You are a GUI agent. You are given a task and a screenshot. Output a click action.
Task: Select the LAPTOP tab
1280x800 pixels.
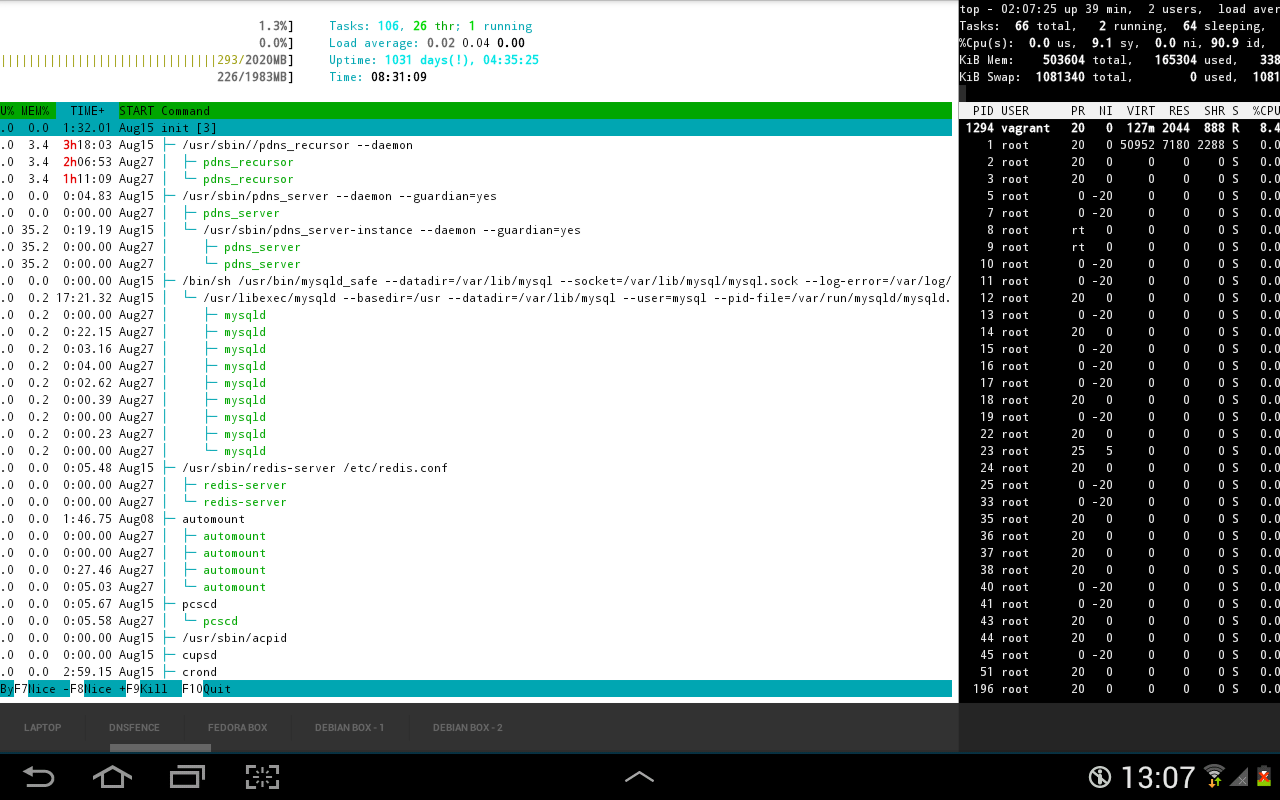tap(42, 727)
